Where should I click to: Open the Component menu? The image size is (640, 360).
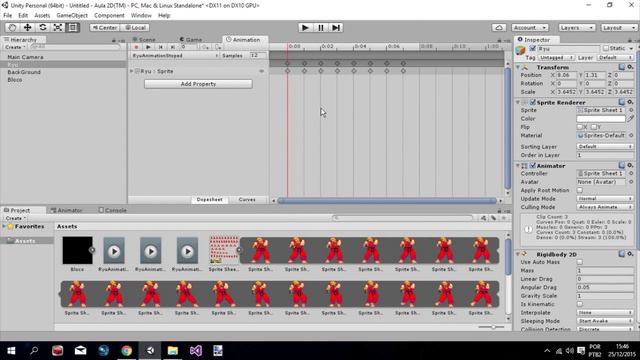point(109,16)
